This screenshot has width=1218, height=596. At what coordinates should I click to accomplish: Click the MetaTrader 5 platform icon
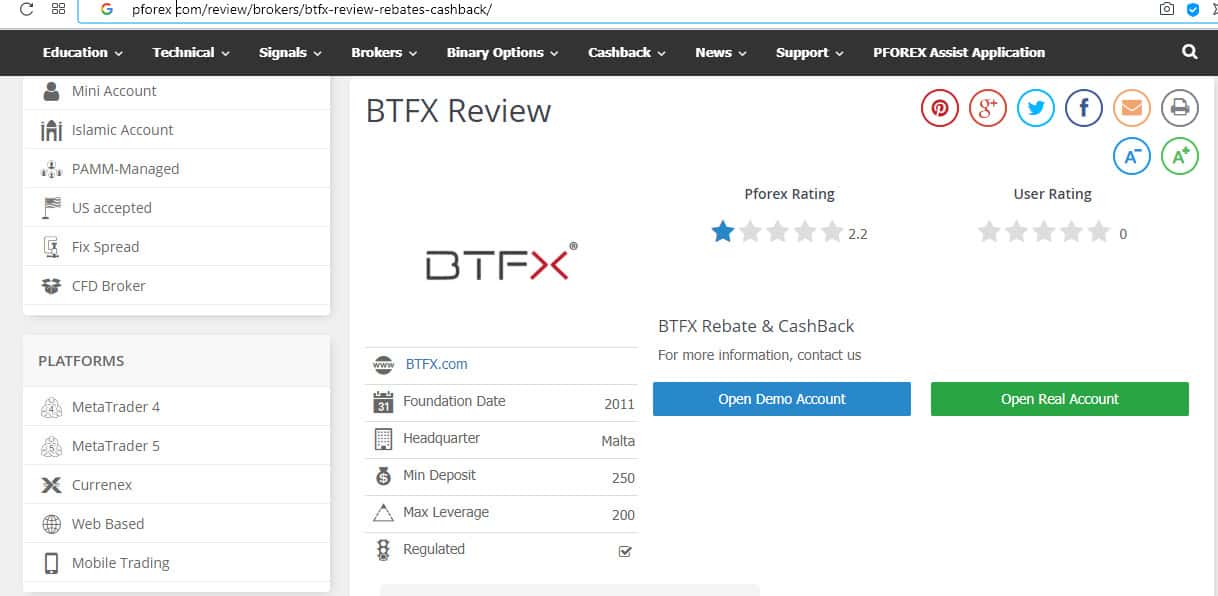coord(51,446)
